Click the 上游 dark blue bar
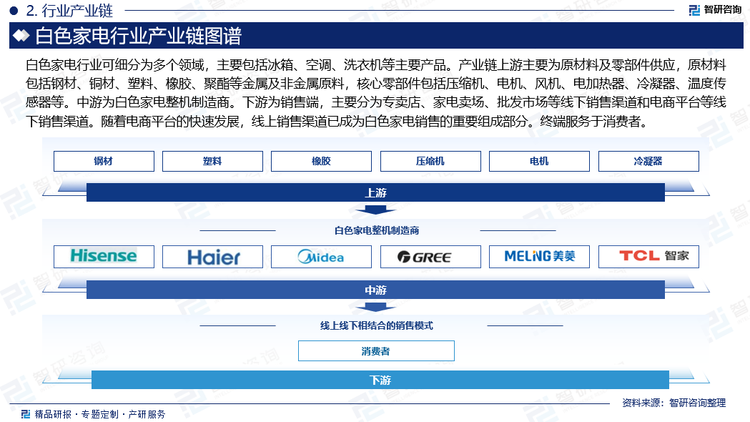This screenshot has height=422, width=750. point(375,192)
